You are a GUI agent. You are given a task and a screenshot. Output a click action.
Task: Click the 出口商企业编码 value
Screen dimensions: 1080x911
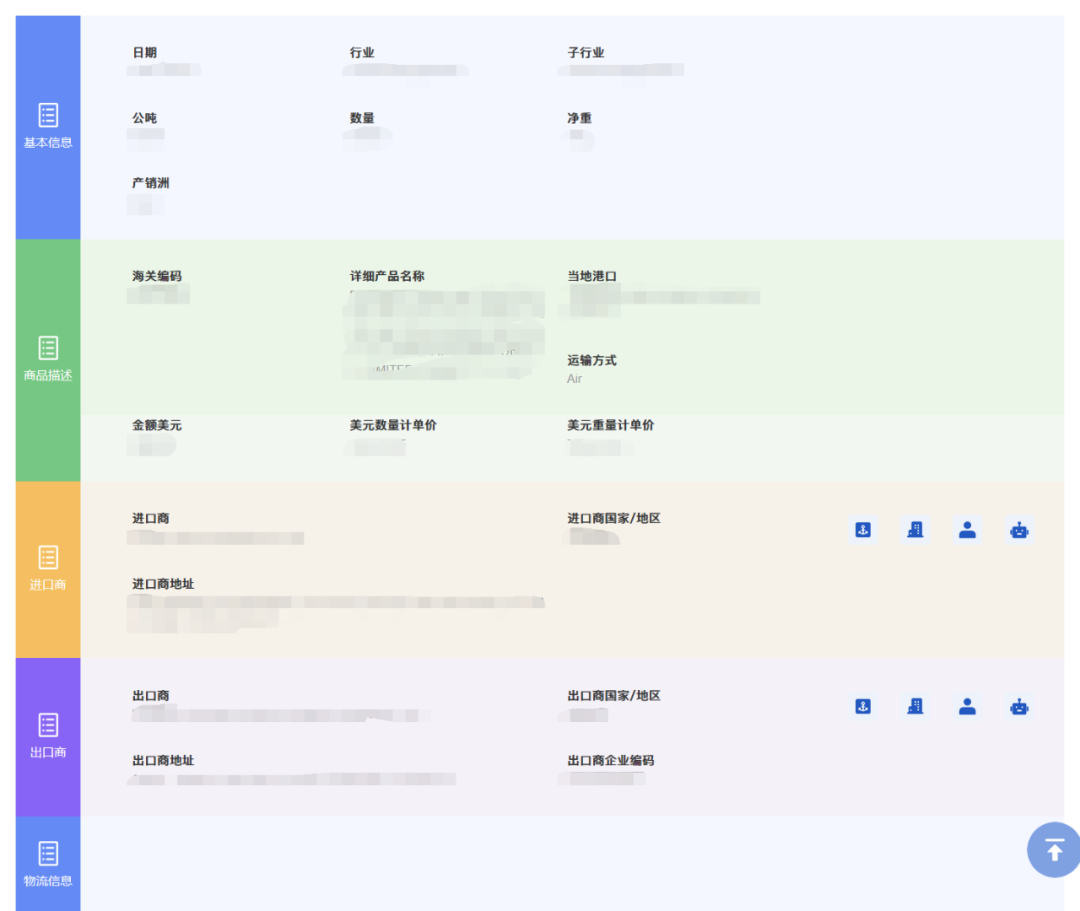(605, 778)
